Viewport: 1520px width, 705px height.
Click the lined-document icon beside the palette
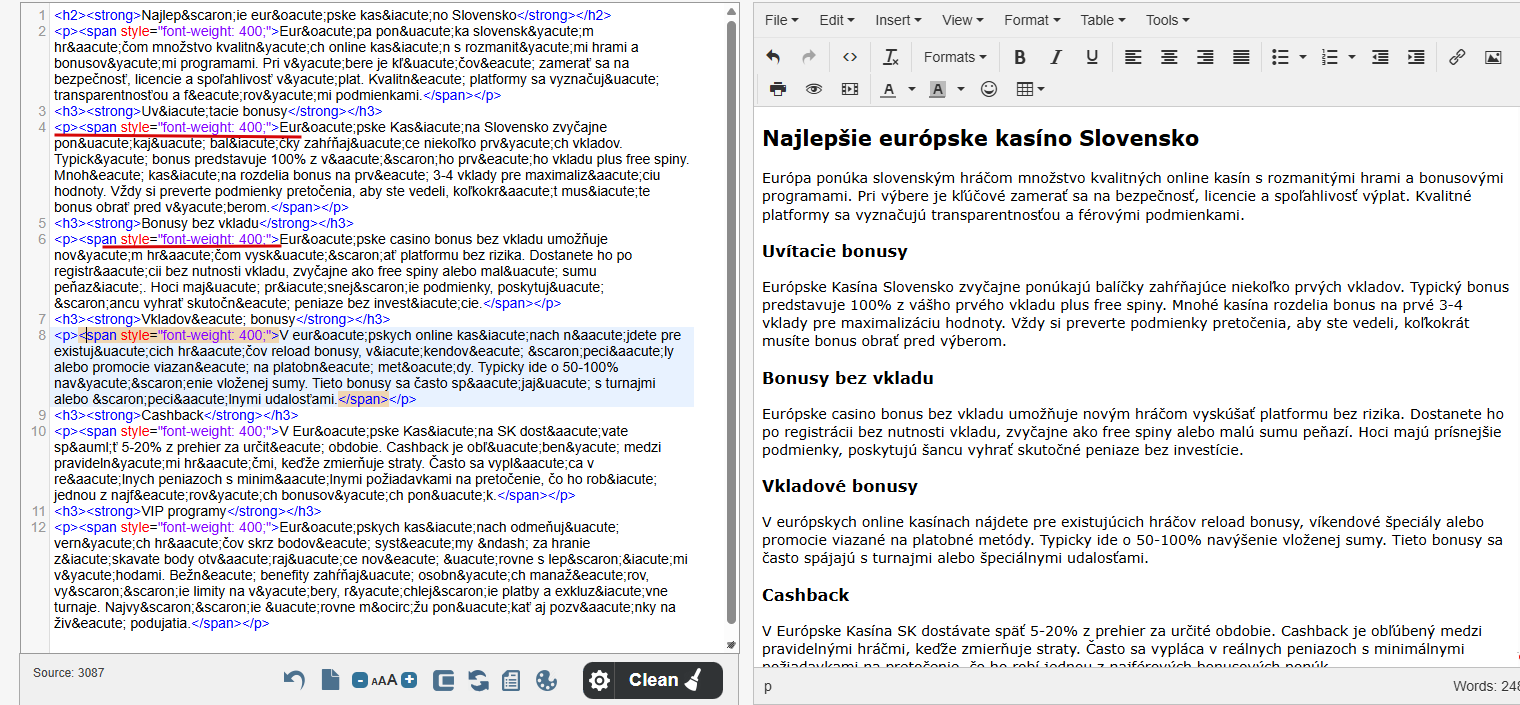(x=511, y=680)
